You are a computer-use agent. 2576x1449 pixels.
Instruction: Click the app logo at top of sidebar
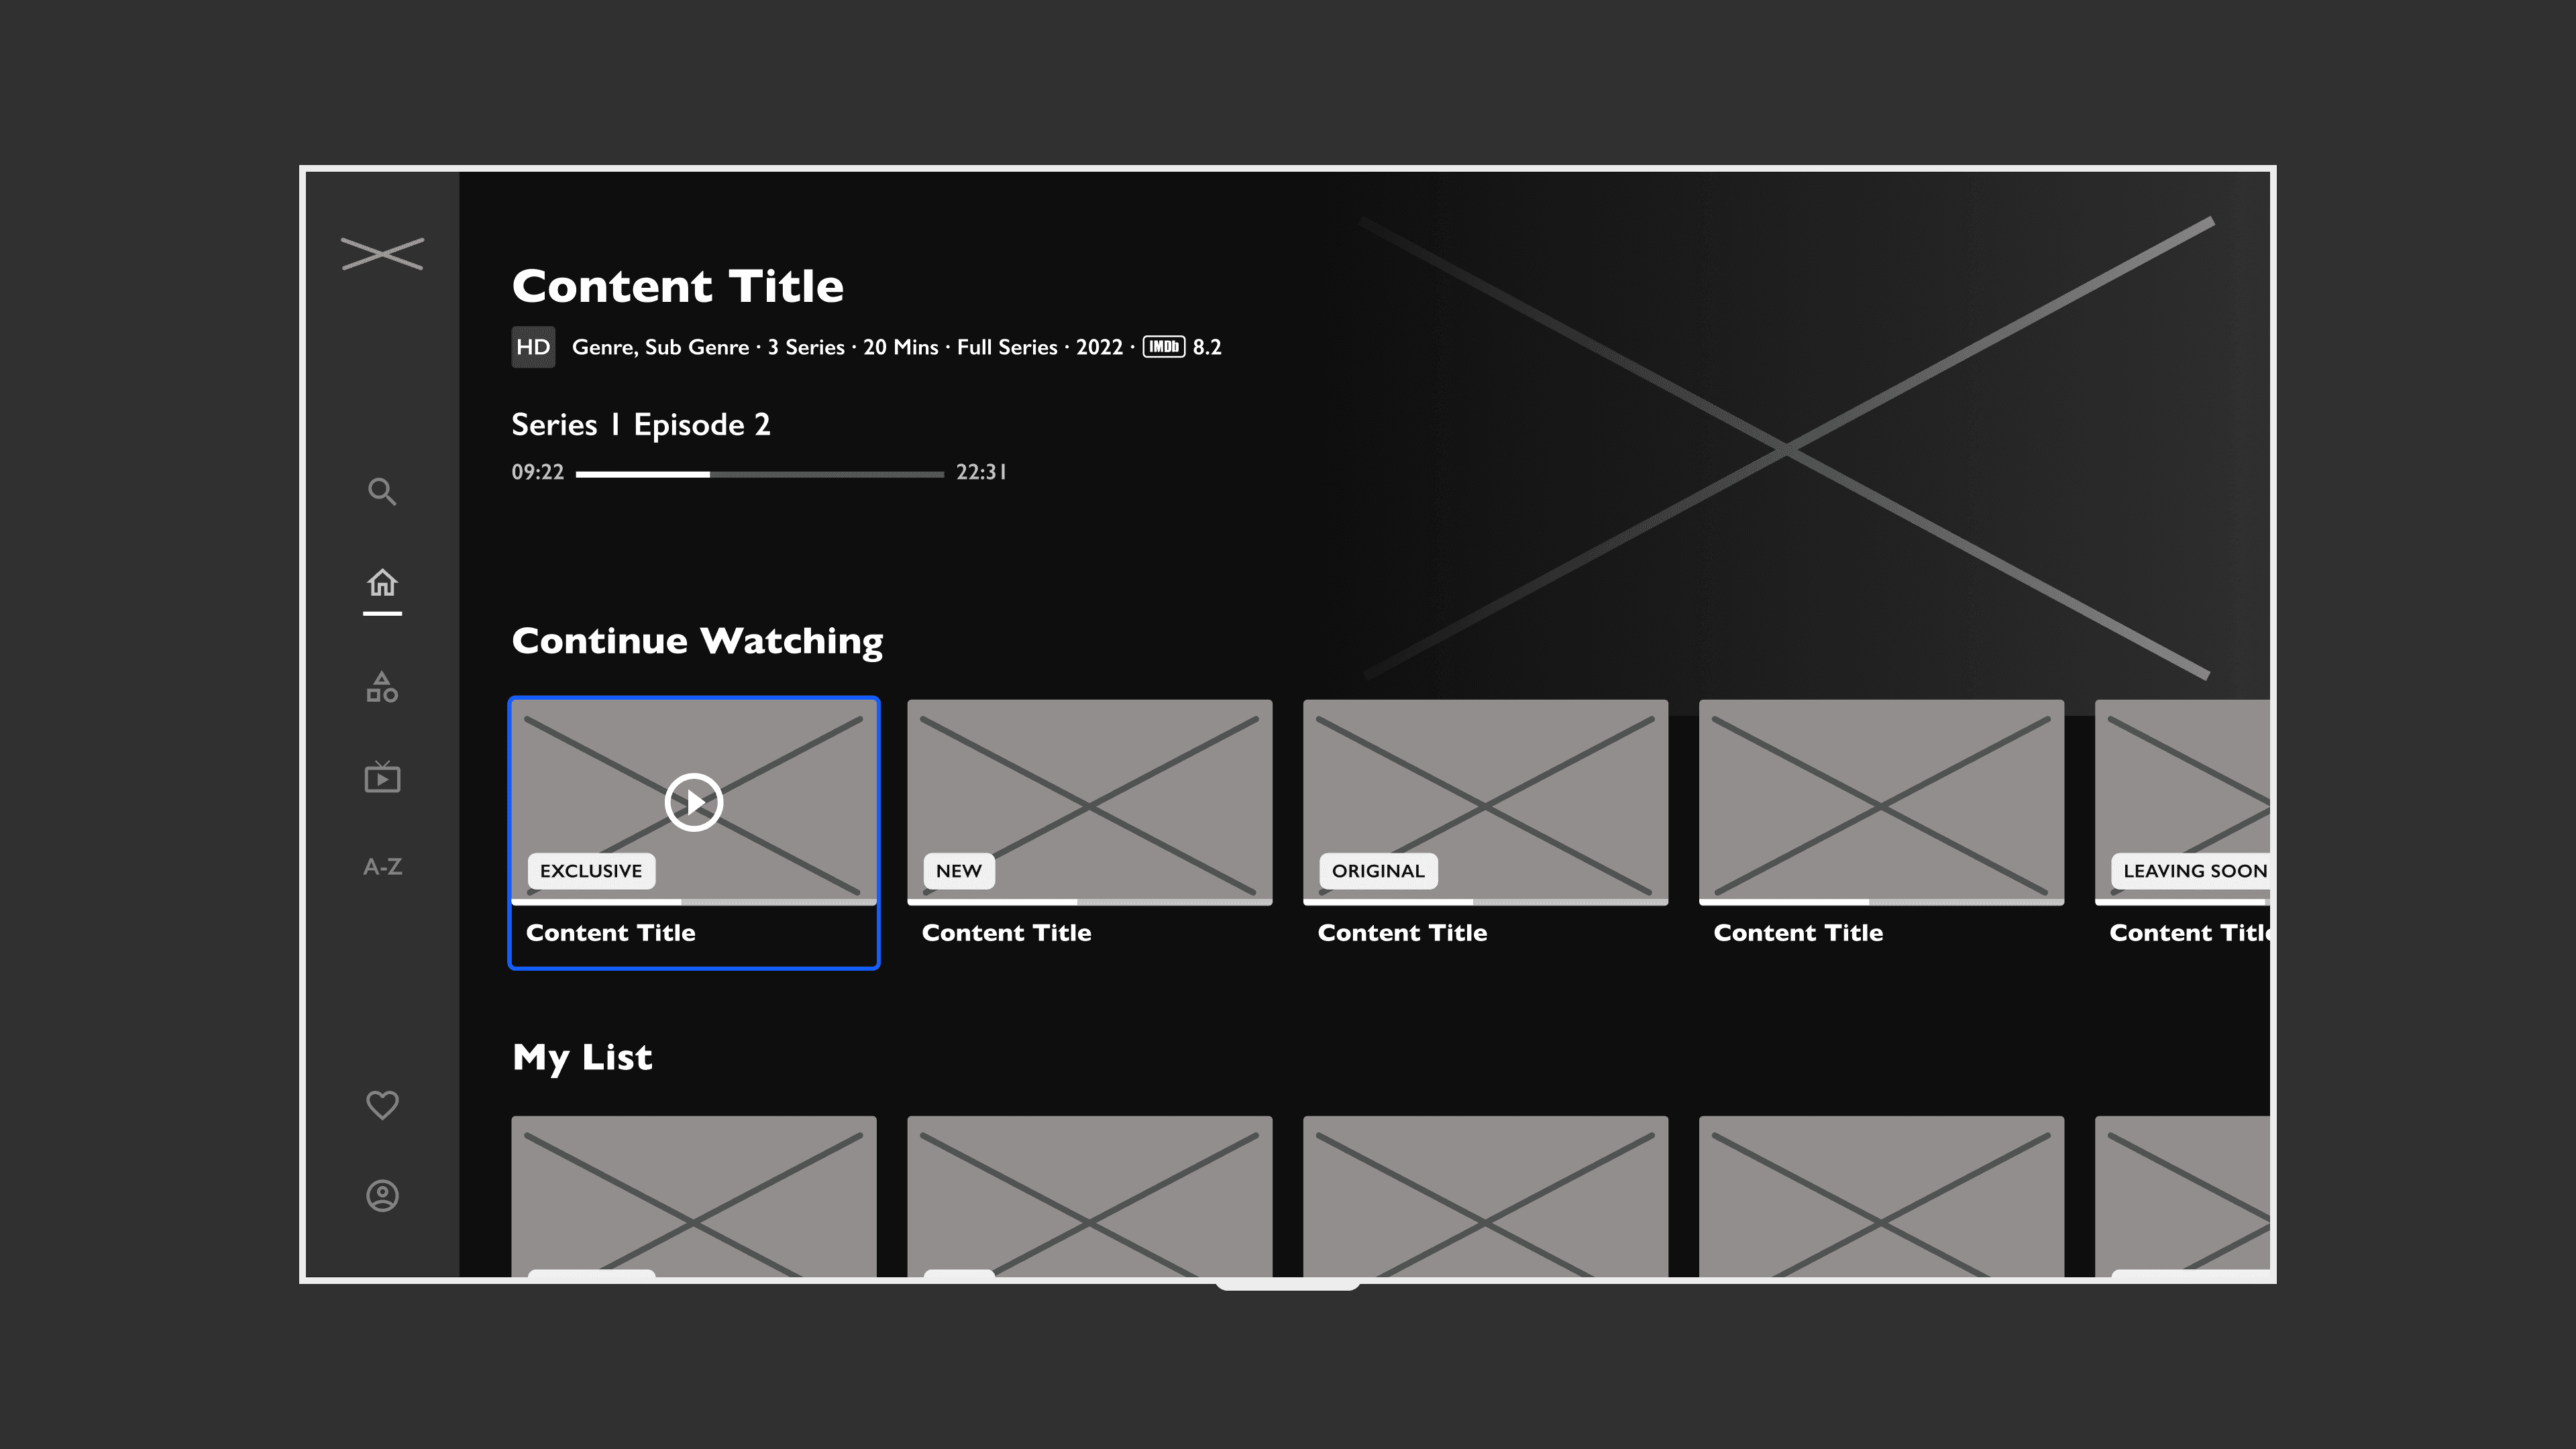[x=382, y=253]
